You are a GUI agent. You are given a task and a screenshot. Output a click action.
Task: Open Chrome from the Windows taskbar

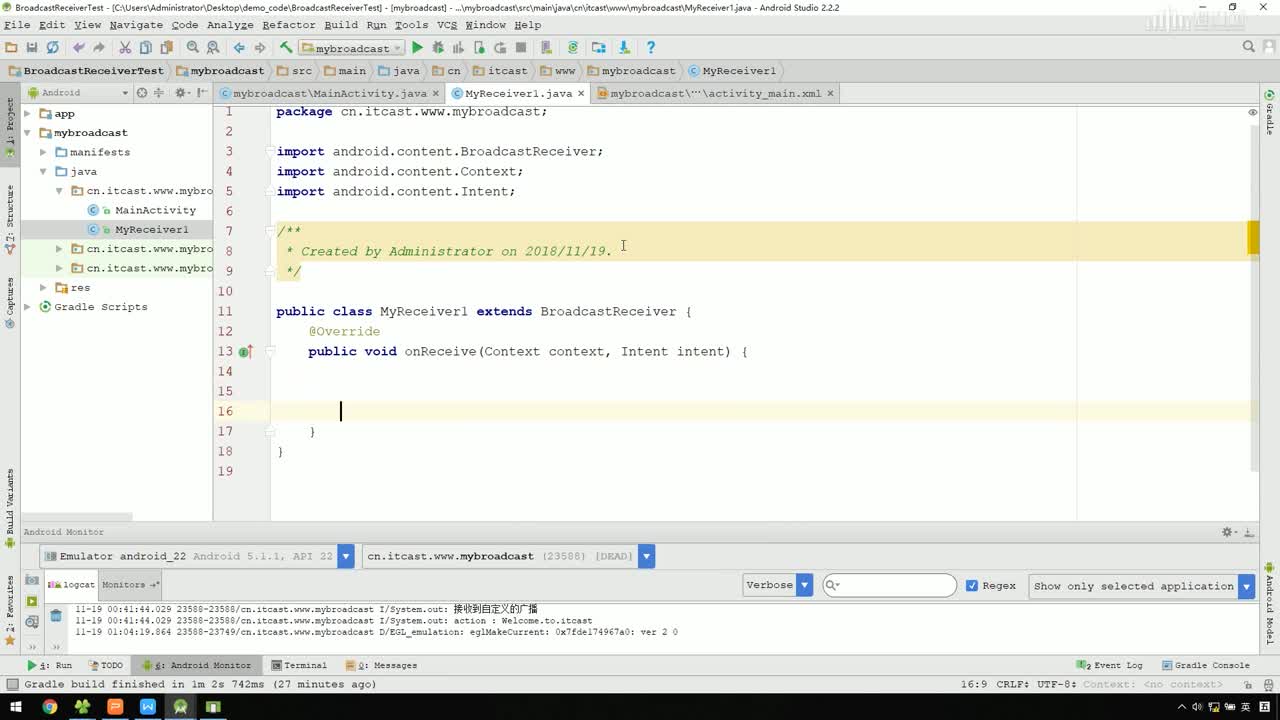[x=49, y=707]
